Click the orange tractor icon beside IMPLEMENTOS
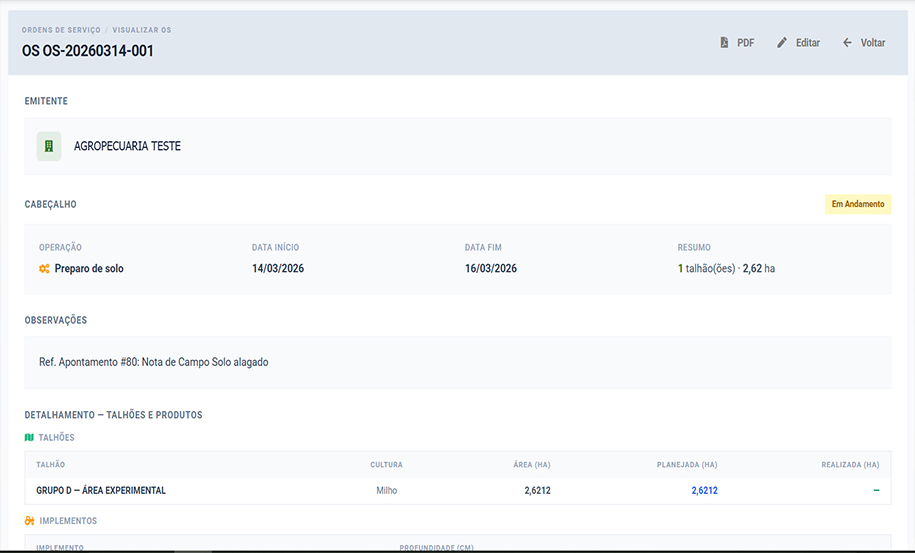 point(30,521)
